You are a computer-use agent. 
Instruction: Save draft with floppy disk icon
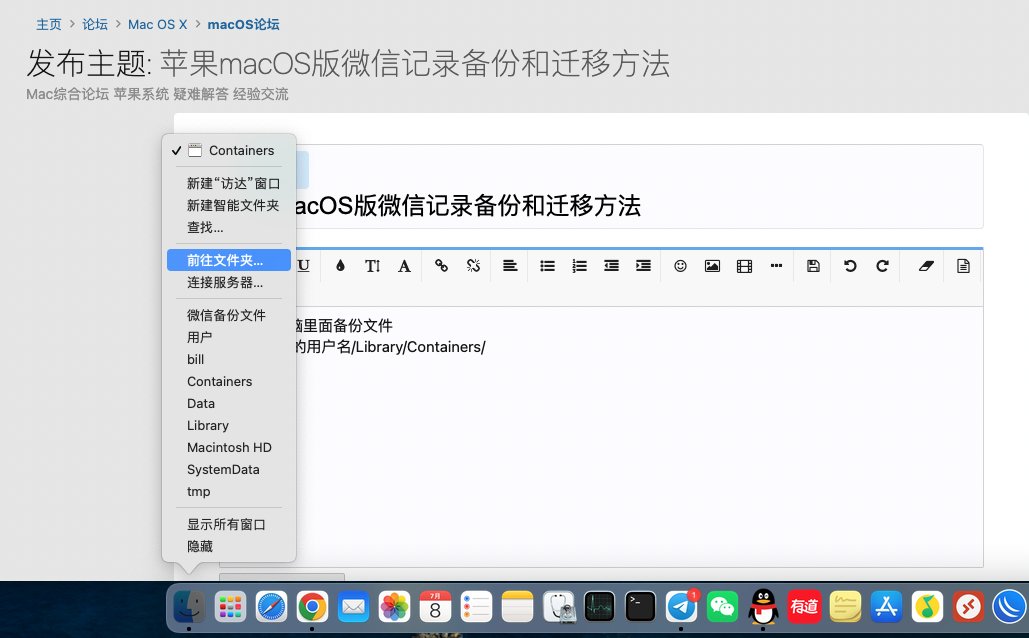tap(813, 266)
